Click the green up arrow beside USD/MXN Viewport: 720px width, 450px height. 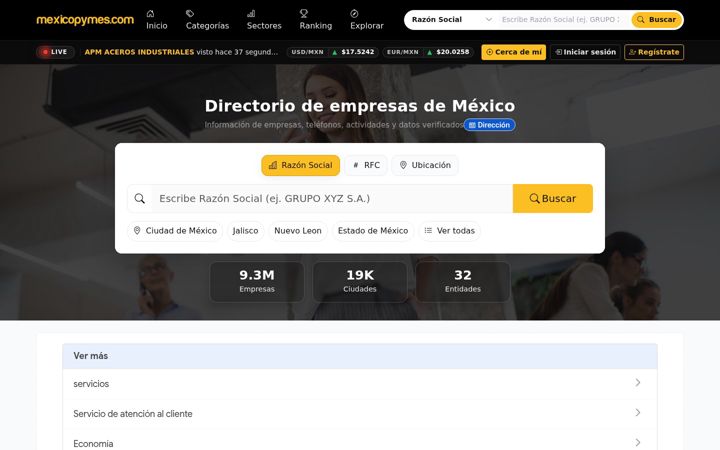point(335,52)
